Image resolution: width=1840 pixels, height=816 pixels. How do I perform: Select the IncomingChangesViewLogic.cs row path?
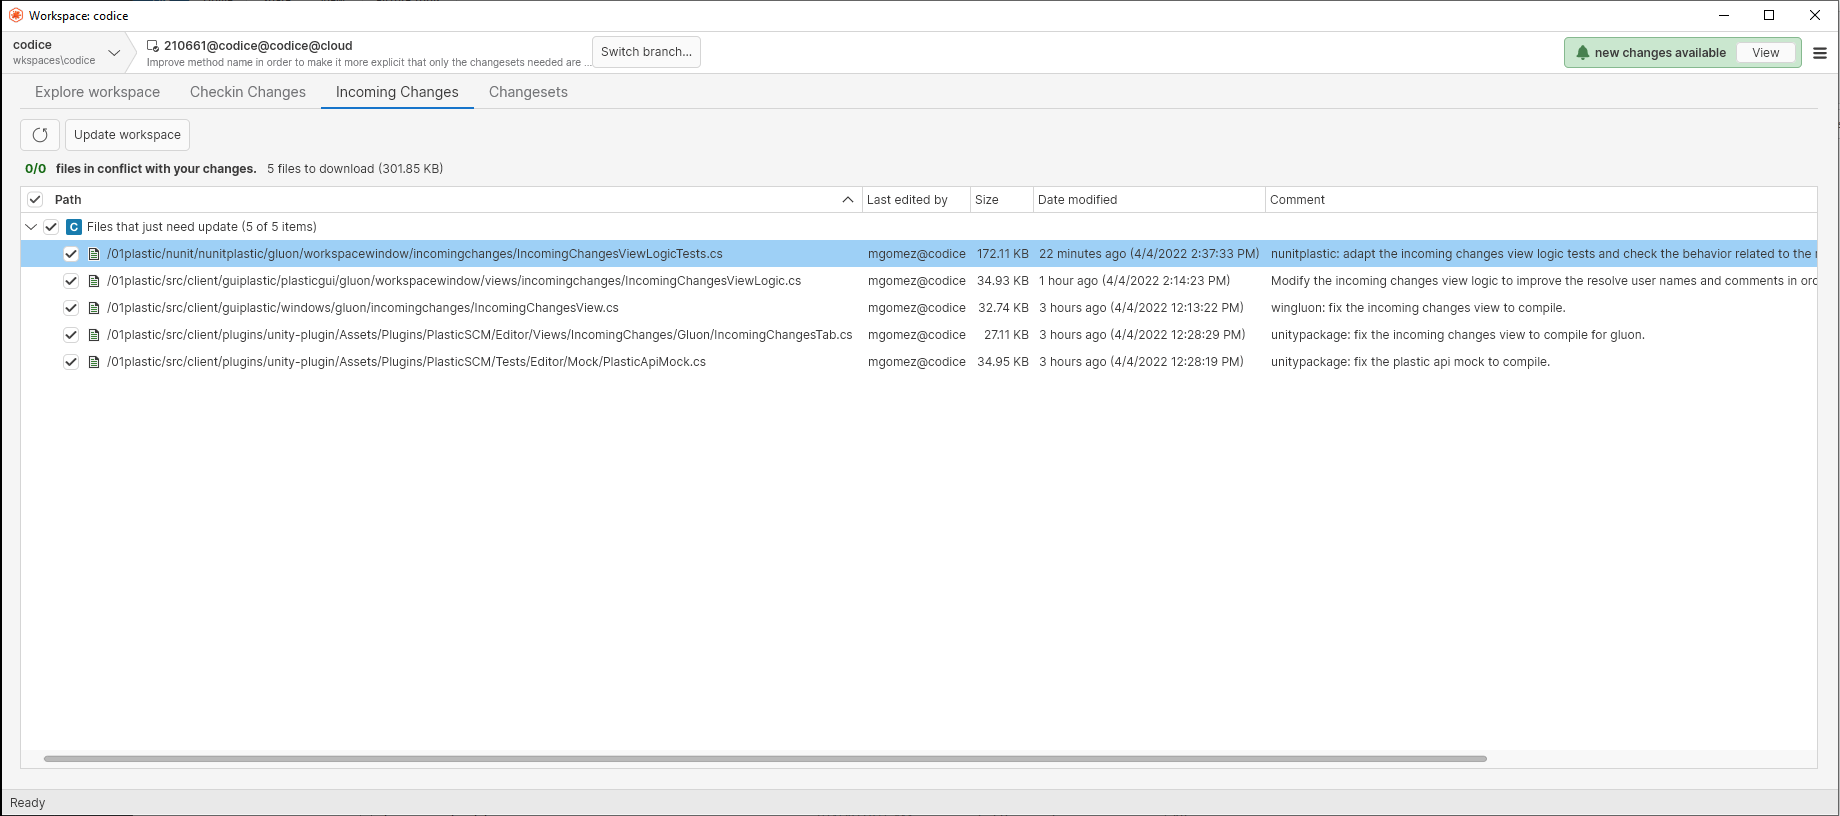tap(454, 281)
